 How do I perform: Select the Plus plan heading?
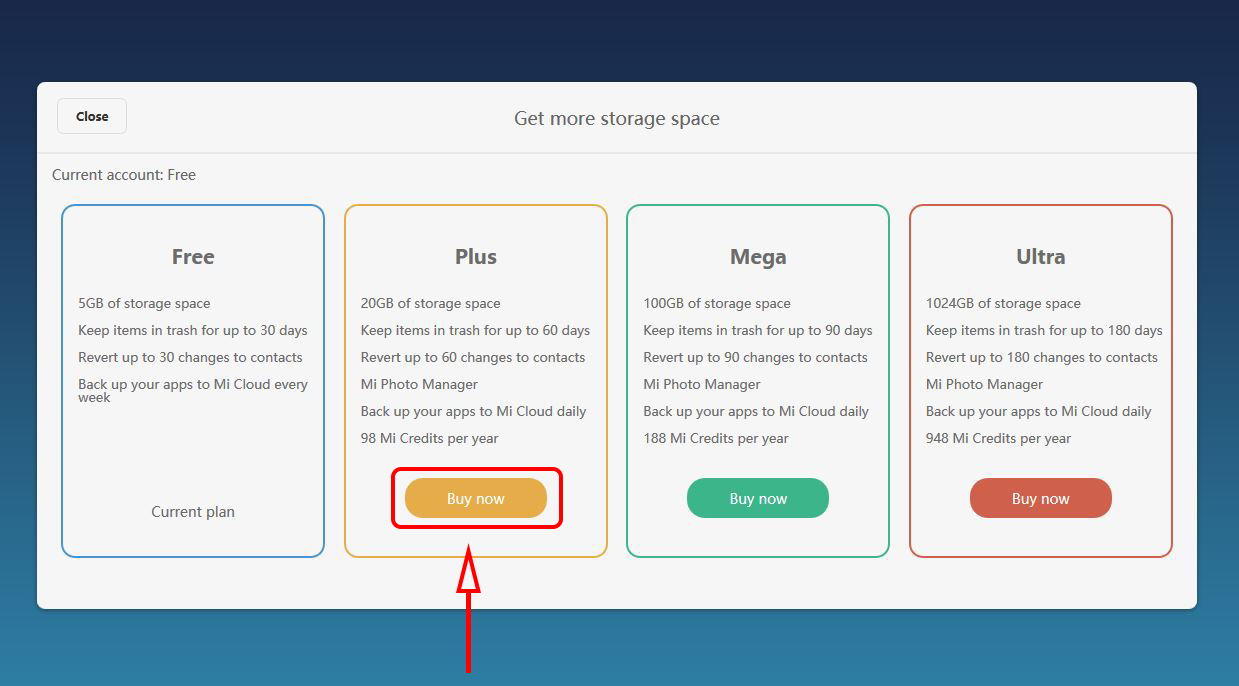tap(476, 257)
